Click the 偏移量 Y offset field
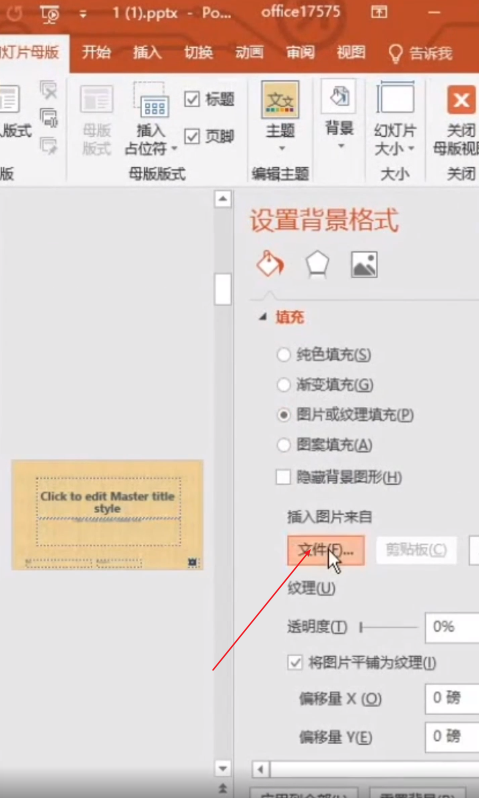The image size is (479, 798). (x=452, y=738)
